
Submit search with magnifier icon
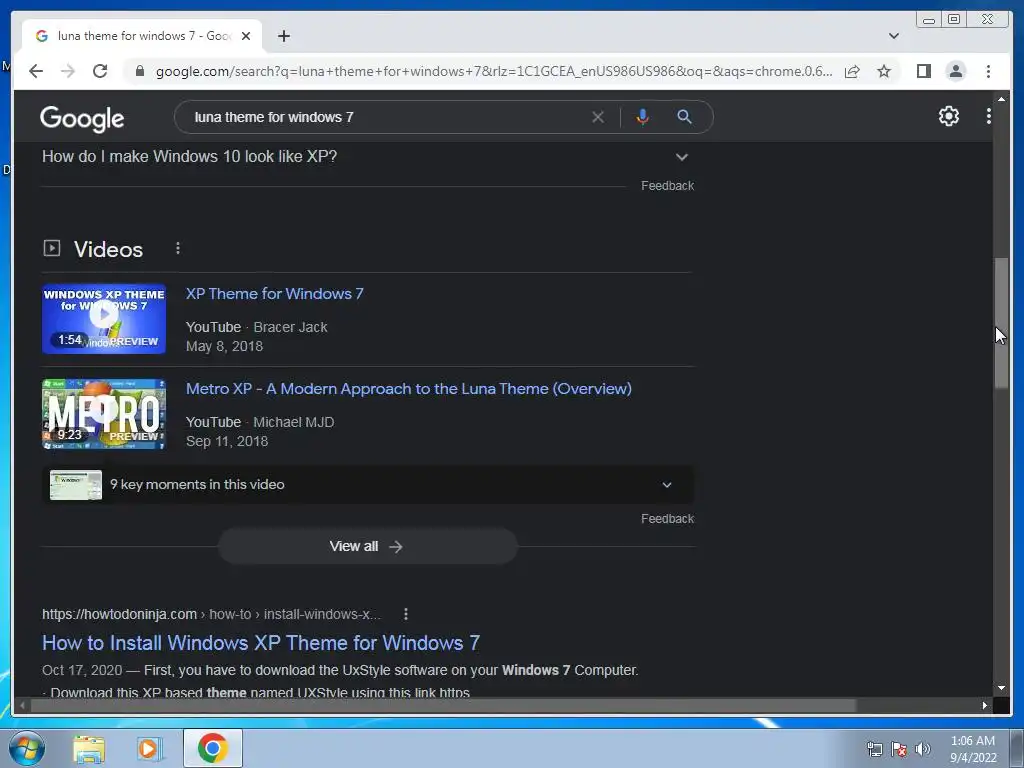[x=684, y=117]
